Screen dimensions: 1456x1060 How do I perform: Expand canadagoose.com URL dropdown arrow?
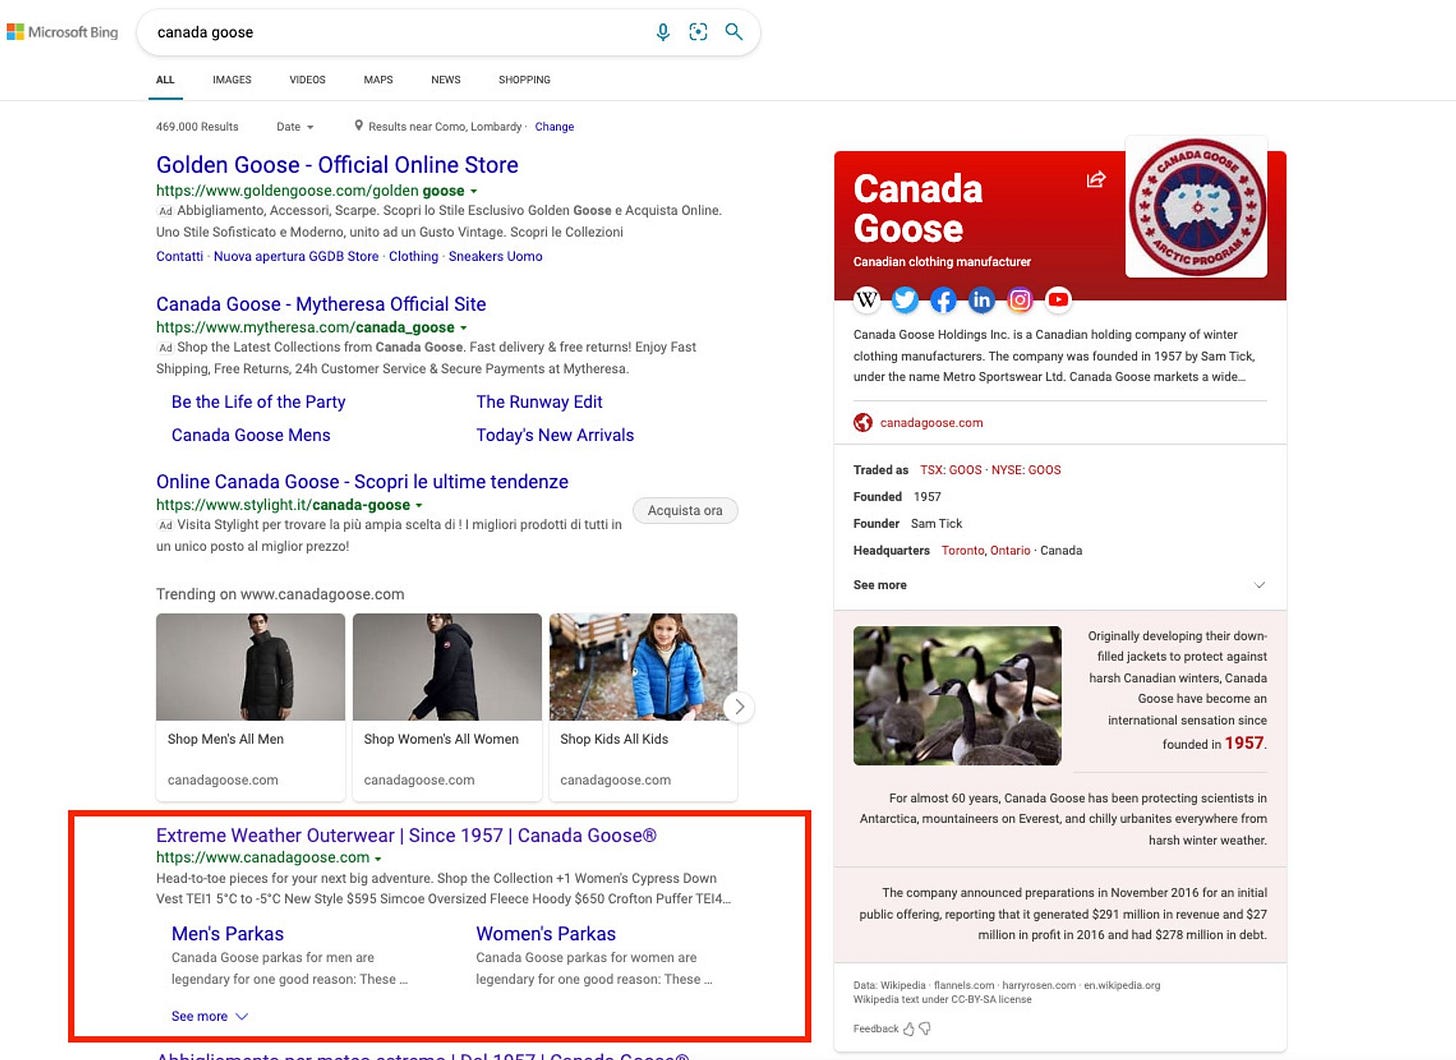(378, 859)
